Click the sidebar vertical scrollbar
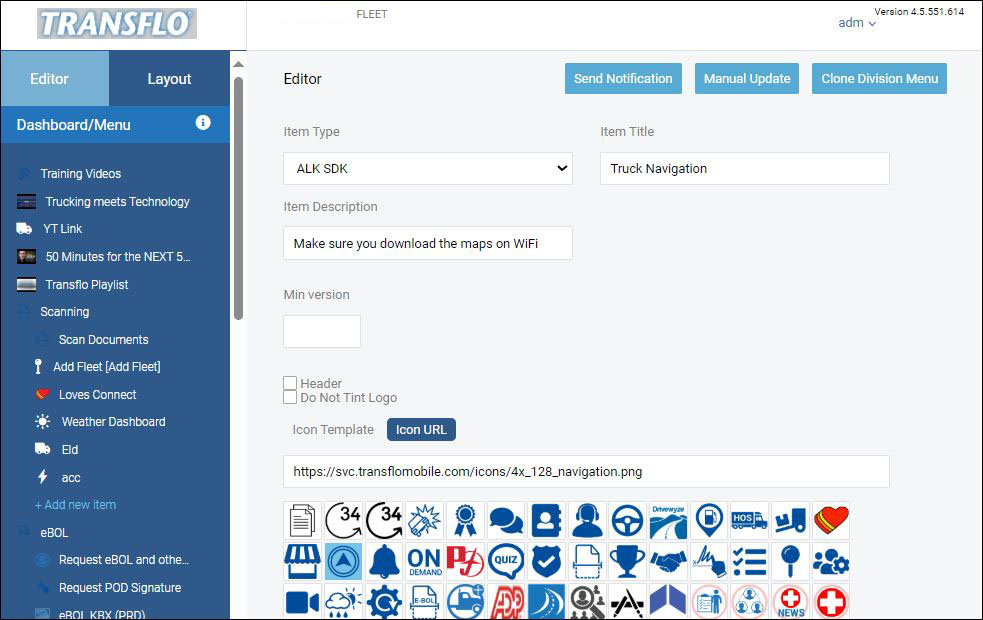 click(238, 198)
